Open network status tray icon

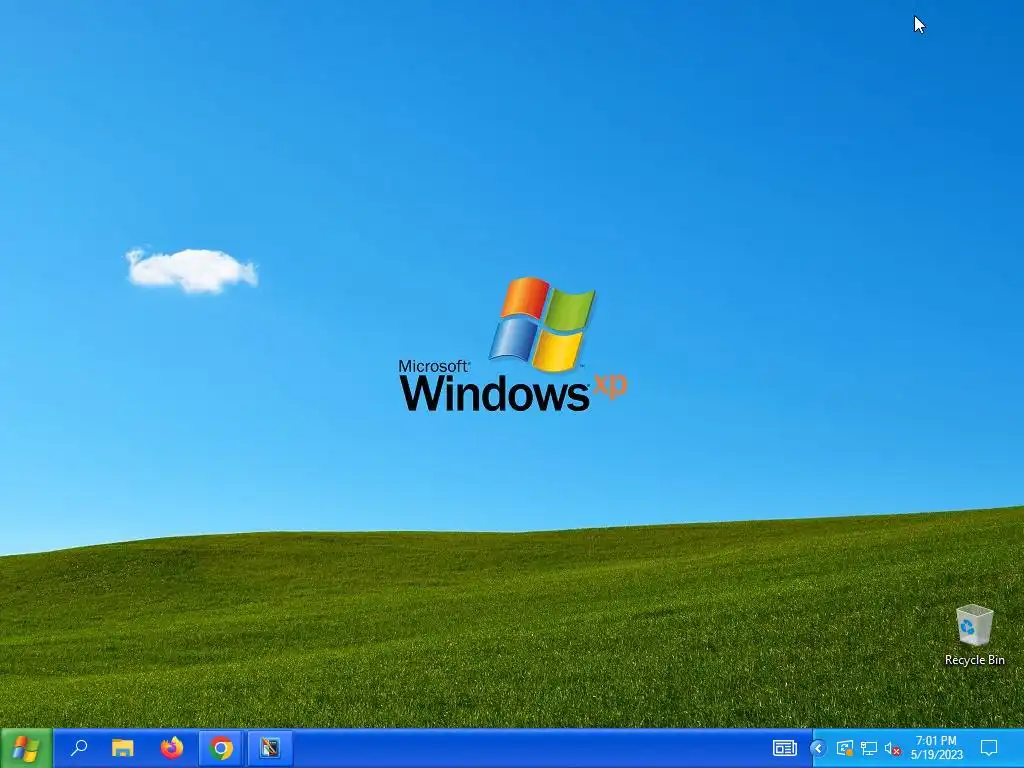point(869,748)
